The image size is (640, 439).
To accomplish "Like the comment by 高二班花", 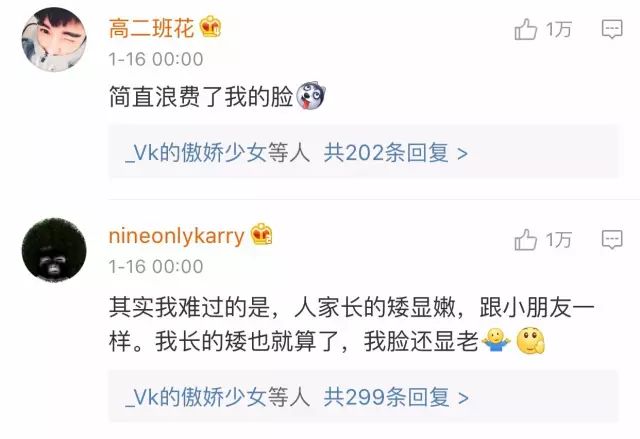I will [x=525, y=29].
